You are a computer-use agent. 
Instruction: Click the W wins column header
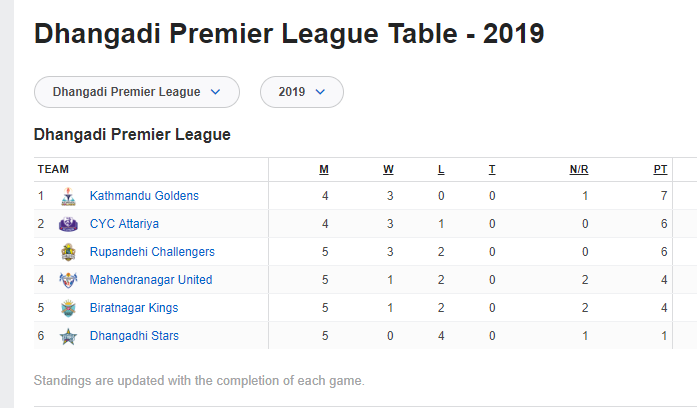pyautogui.click(x=388, y=170)
